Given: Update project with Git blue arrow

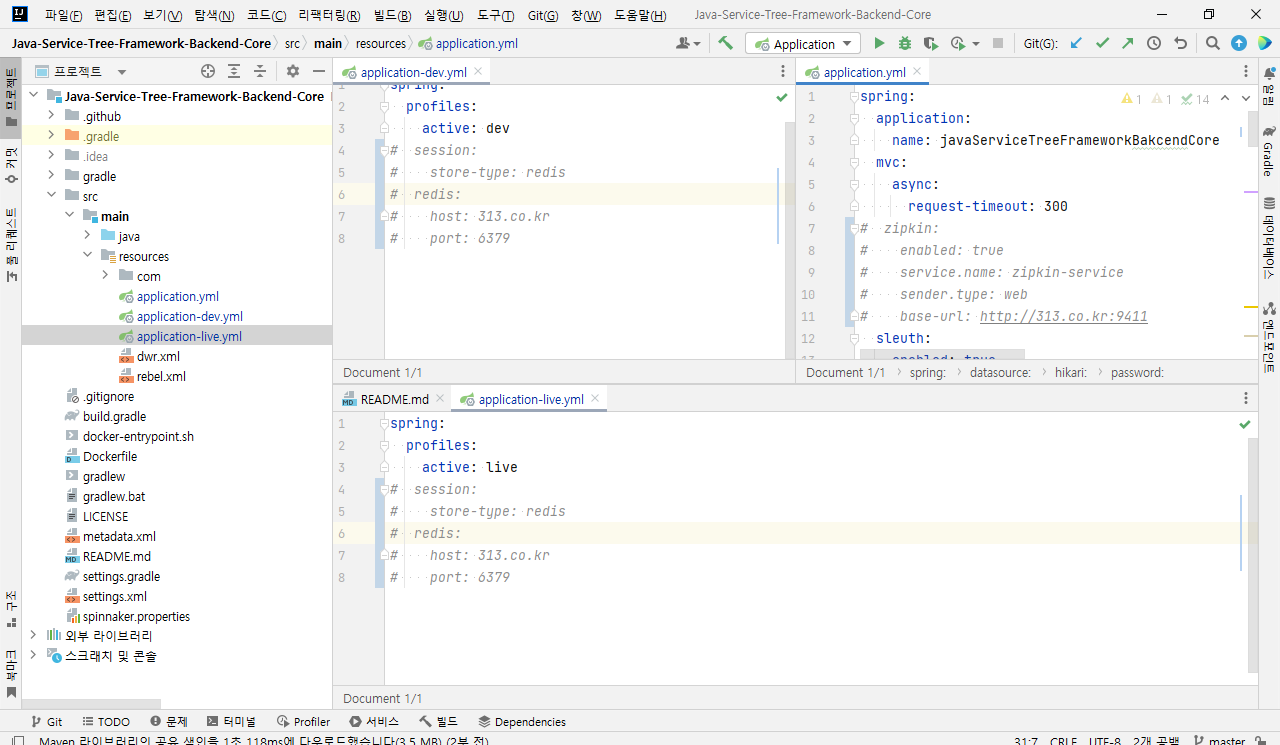Looking at the screenshot, I should 1076,43.
